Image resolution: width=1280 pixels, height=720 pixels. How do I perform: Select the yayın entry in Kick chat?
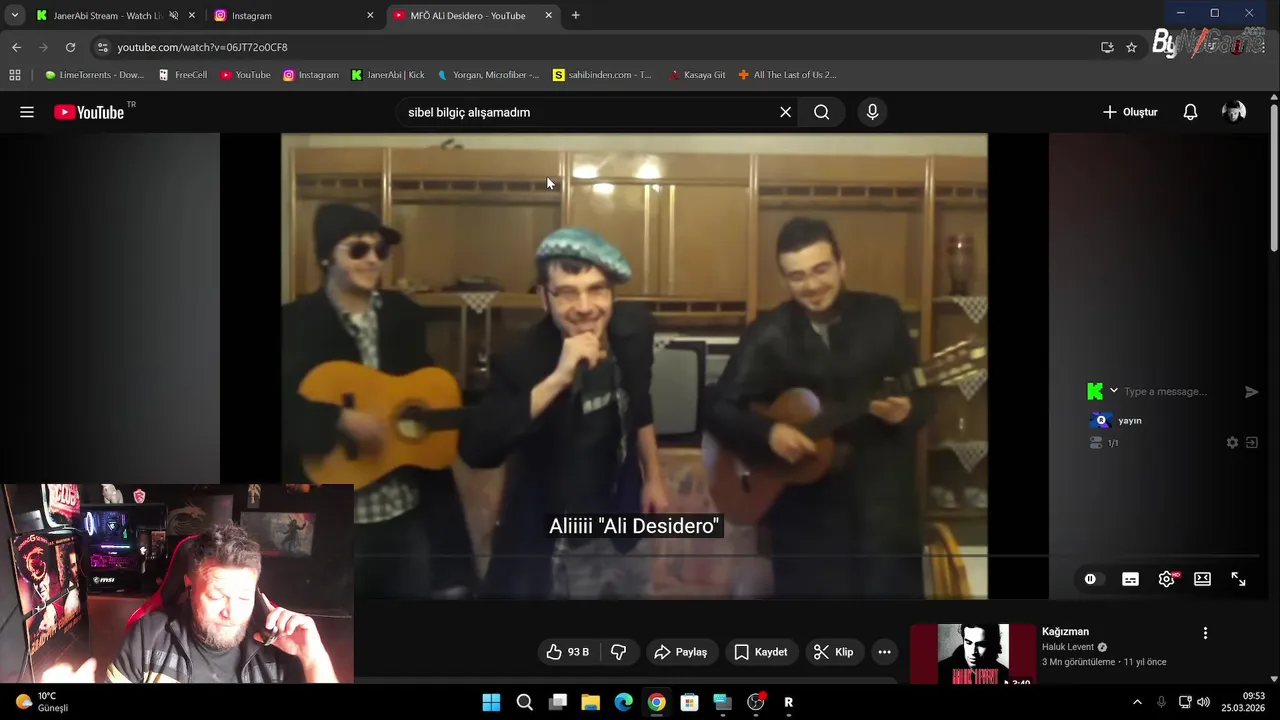pos(1129,421)
